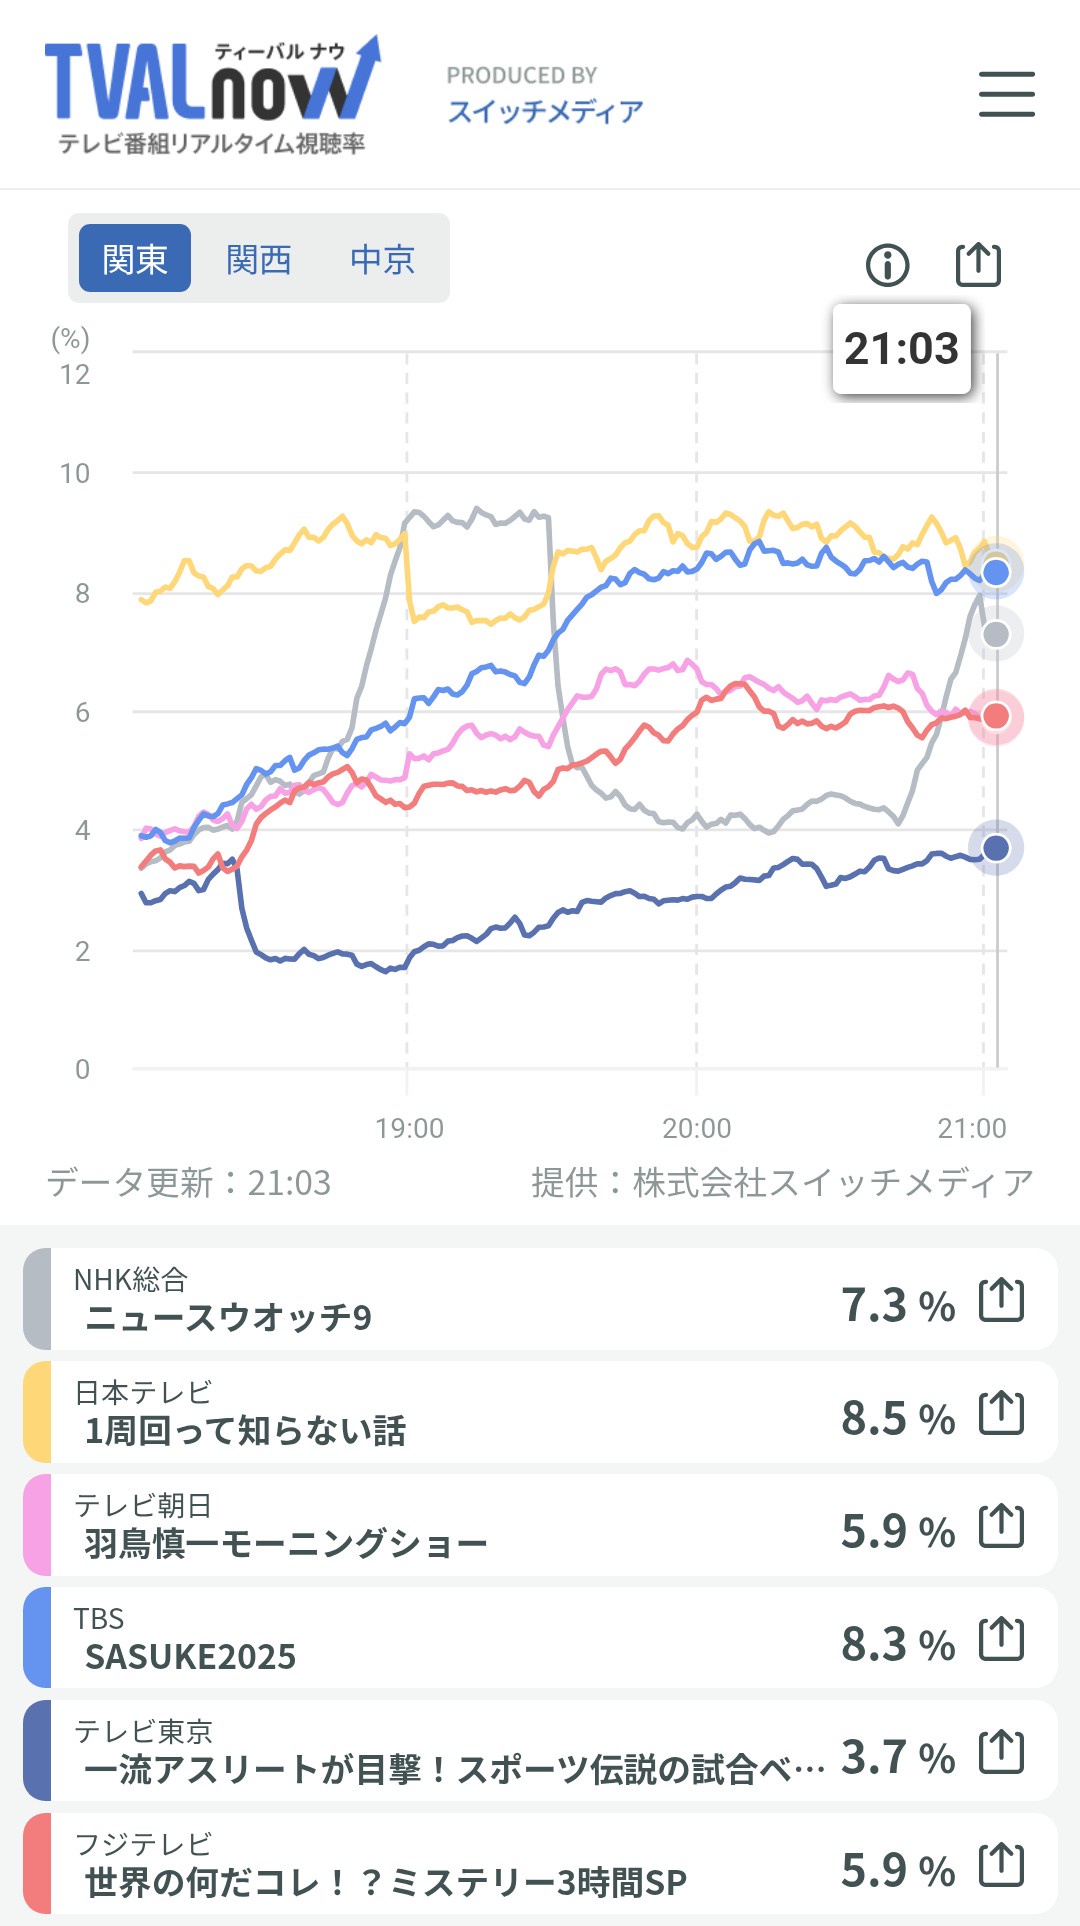Click the yellow 日本テレビ color swatch
The image size is (1080, 1926).
pyautogui.click(x=37, y=1413)
